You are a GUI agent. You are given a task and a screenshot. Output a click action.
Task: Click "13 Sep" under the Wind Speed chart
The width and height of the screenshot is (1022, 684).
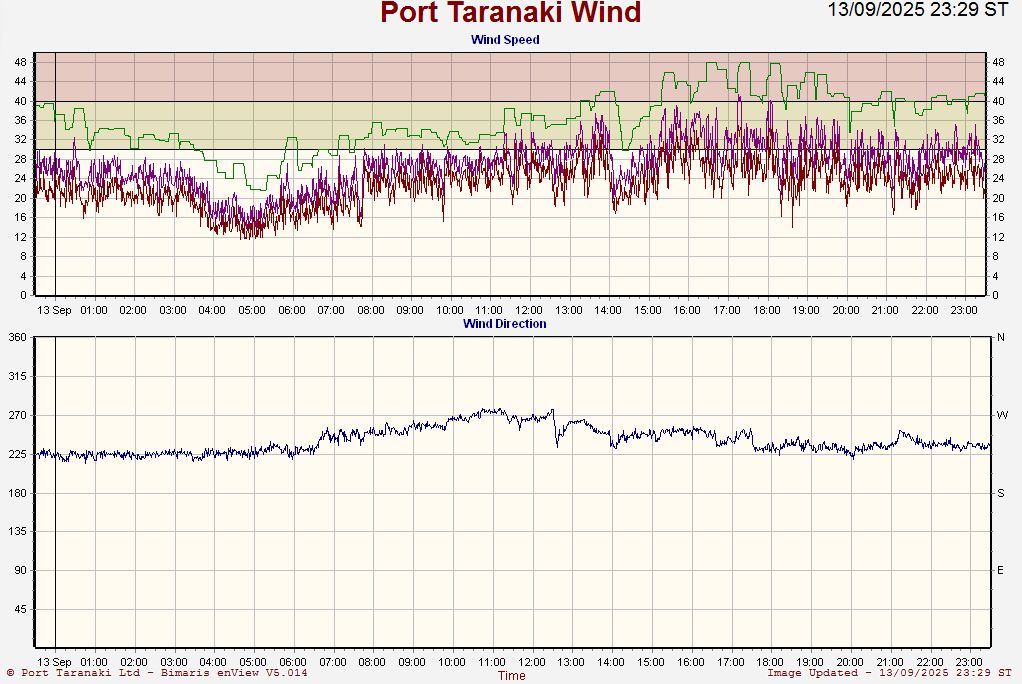click(54, 310)
